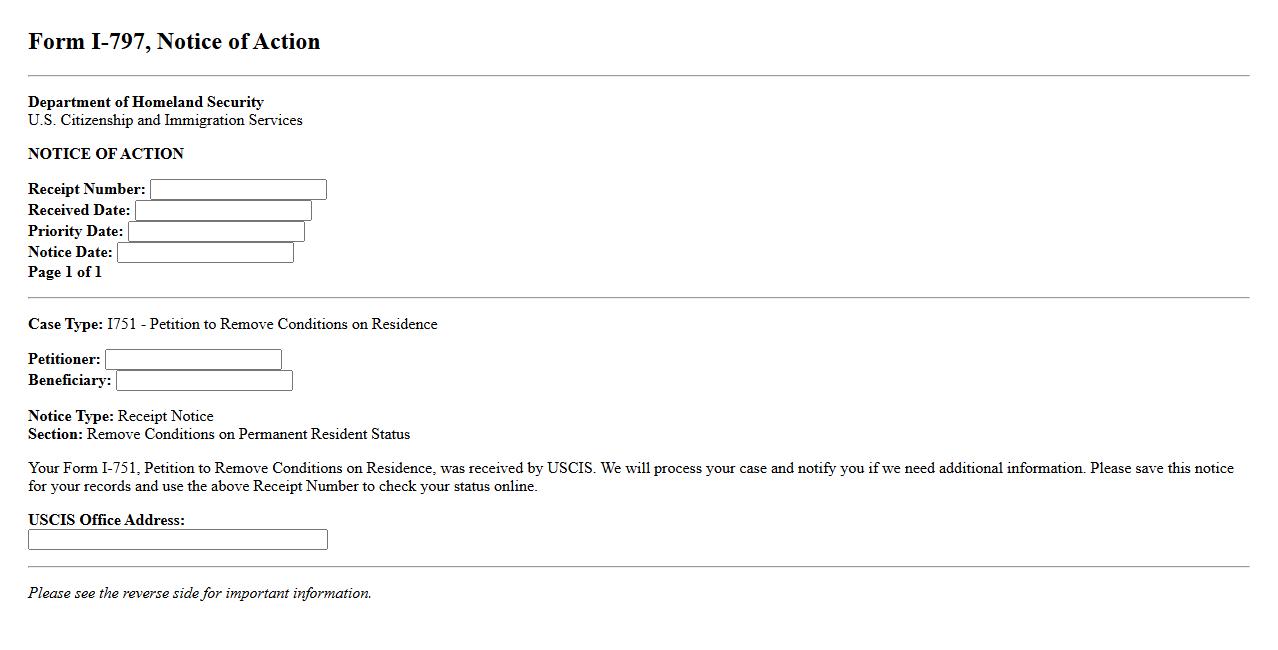1278x650 pixels.
Task: Click "U.S. Citizenship and Immigration Services" line
Action: [x=165, y=120]
